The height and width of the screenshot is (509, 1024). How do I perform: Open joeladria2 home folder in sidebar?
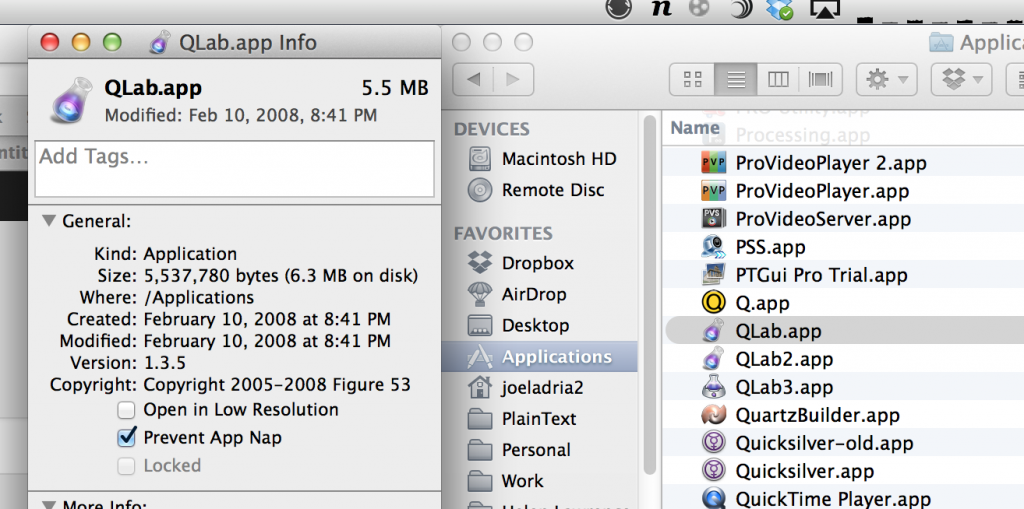point(542,387)
